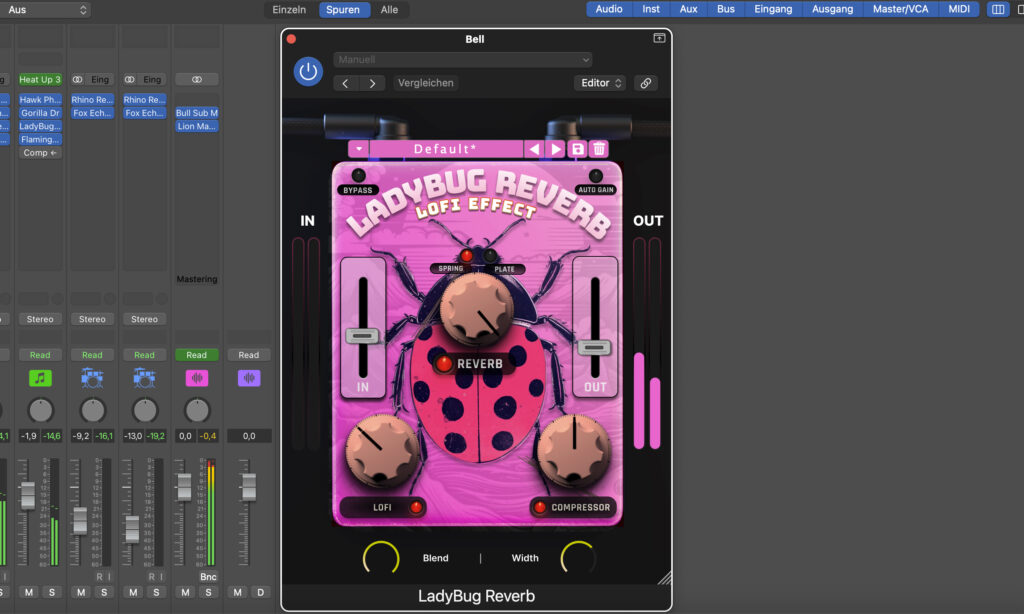Open the Lion Ma... plugin slot

click(x=197, y=126)
